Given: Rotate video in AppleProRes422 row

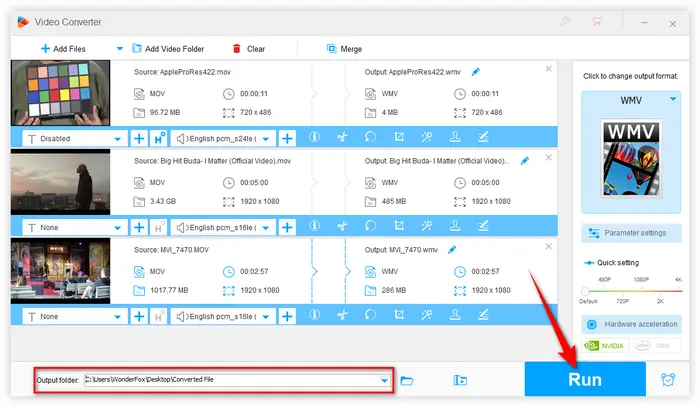Looking at the screenshot, I should [x=370, y=137].
